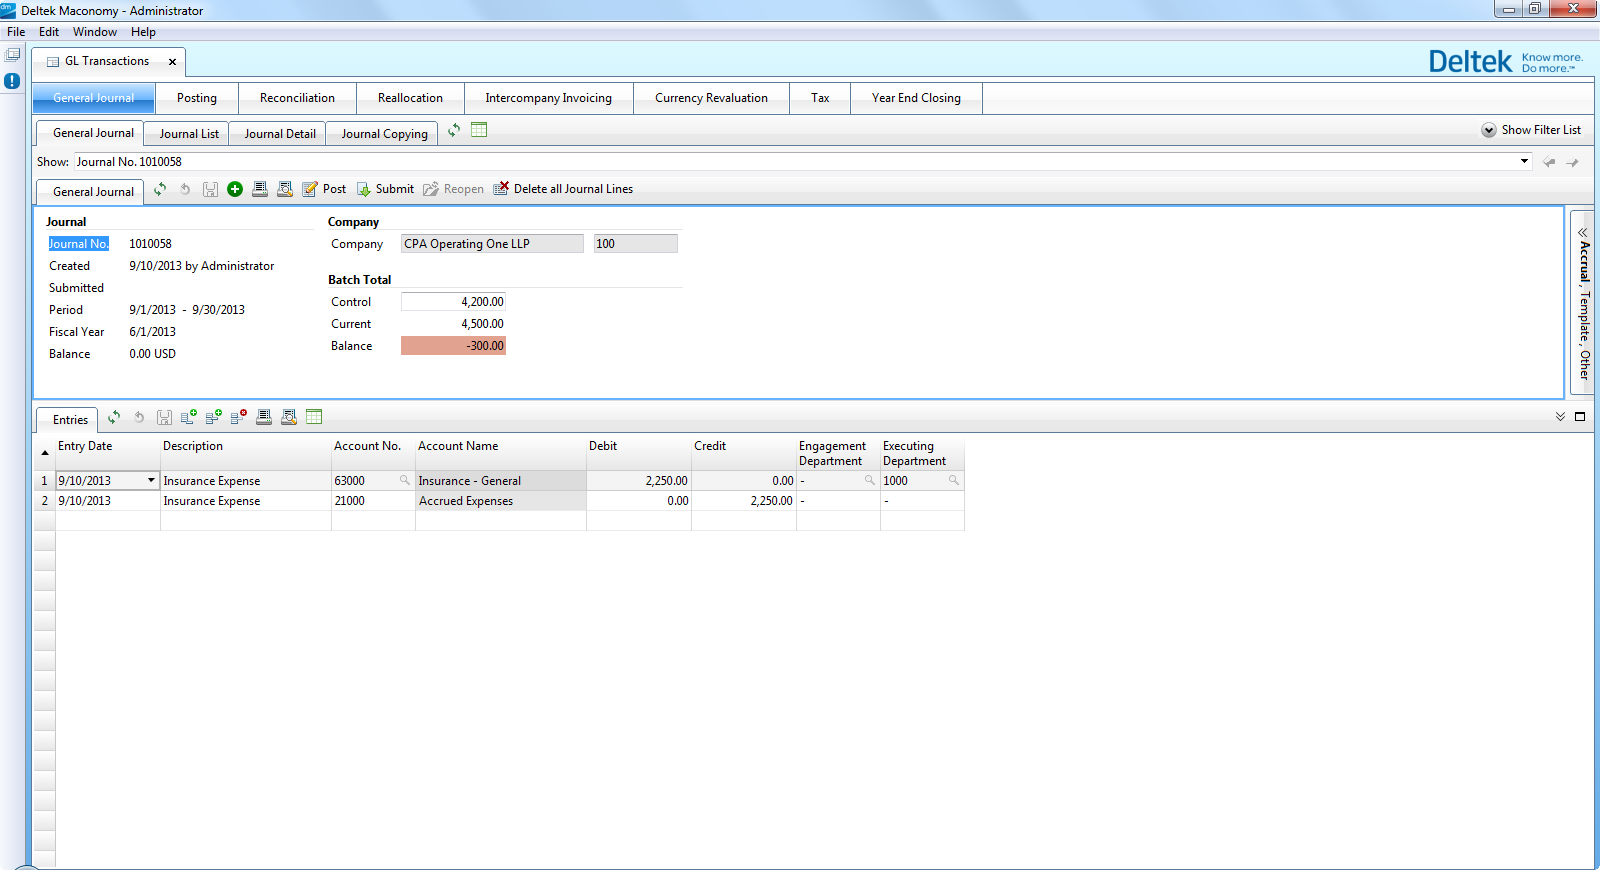
Task: Open the Entry Date dropdown on row 1
Action: point(151,481)
